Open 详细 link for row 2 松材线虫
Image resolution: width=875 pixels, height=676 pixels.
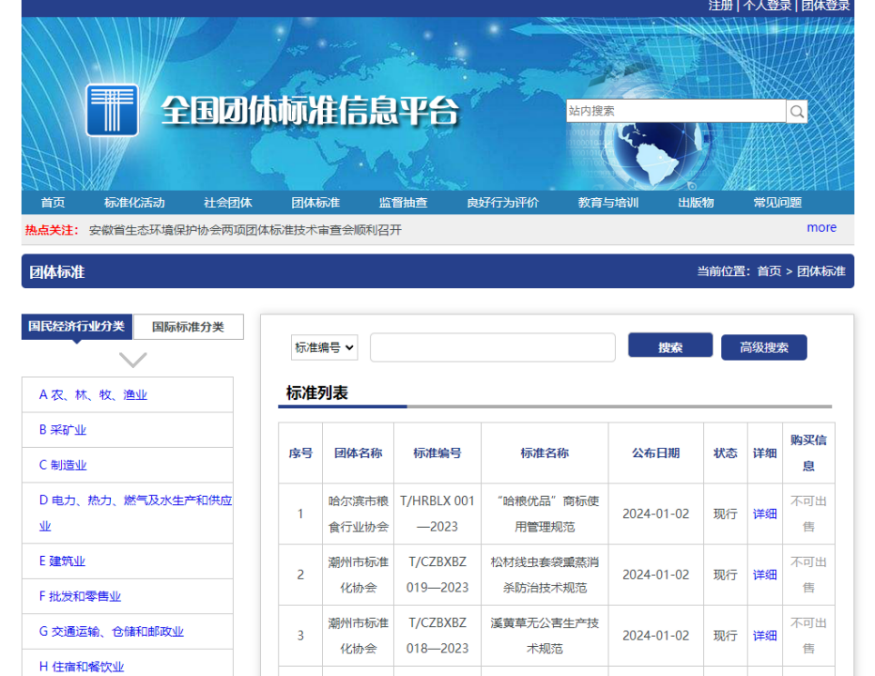(765, 574)
